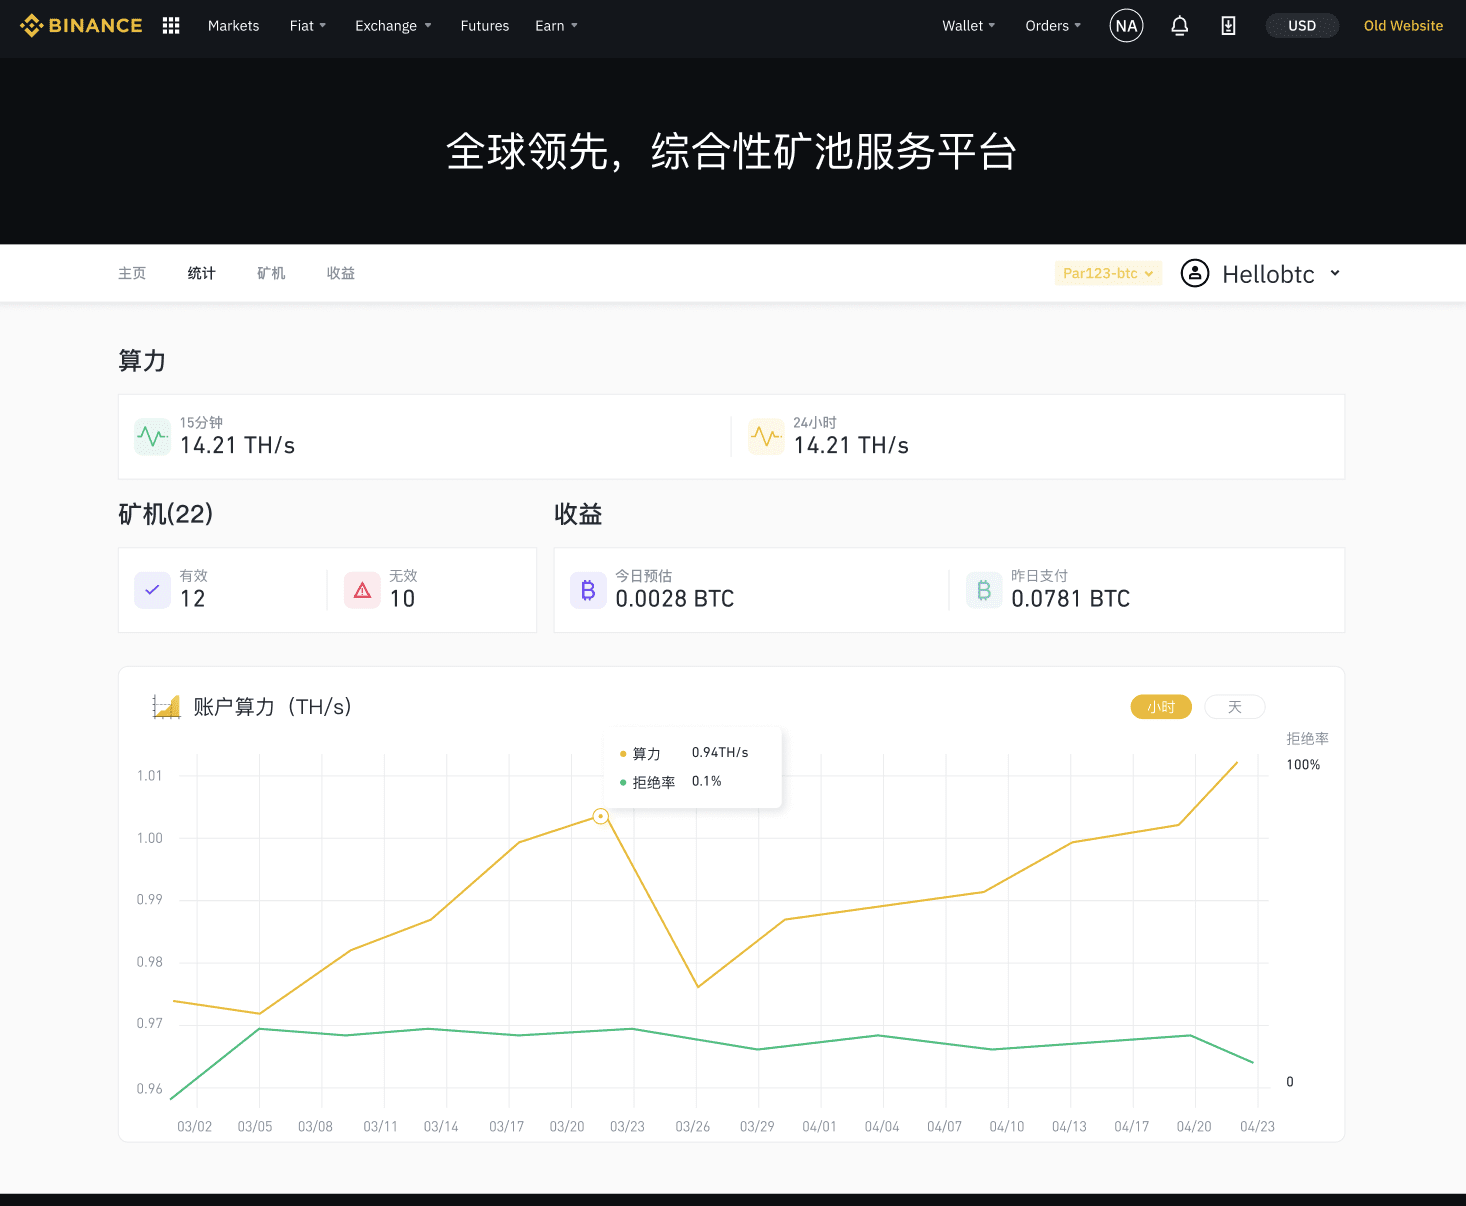Click the account hashrate chart icon
Screen dimensions: 1466x1206
pos(166,707)
